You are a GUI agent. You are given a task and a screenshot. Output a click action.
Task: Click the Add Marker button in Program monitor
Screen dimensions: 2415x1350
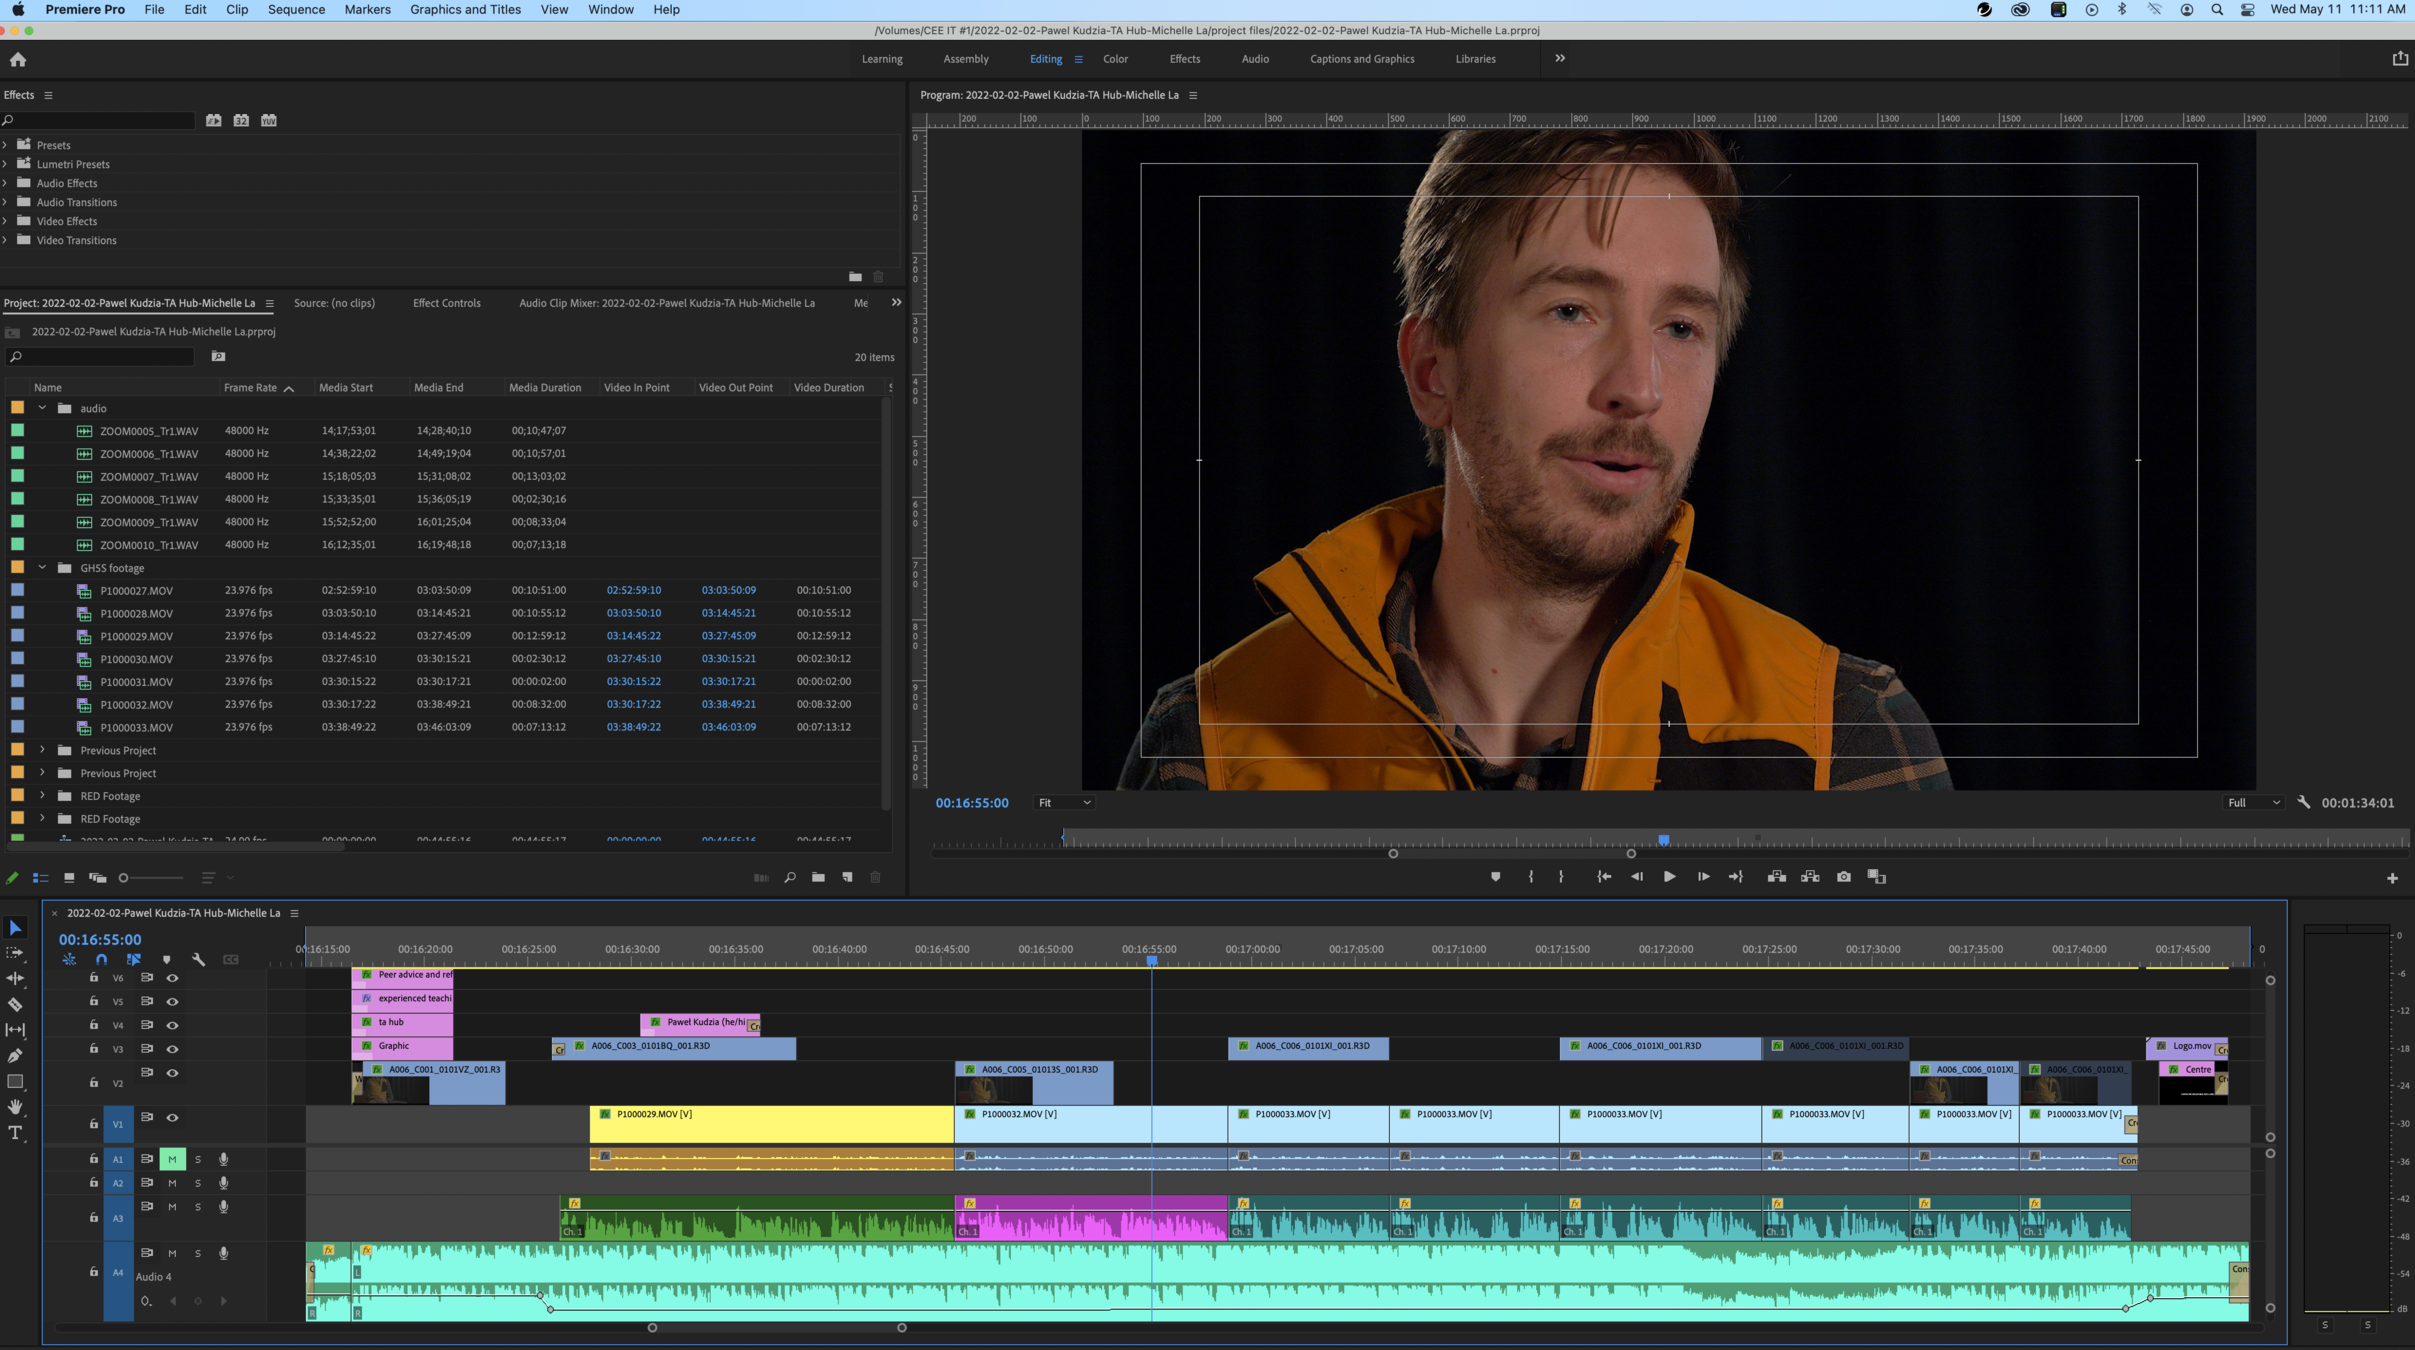[x=1495, y=877]
